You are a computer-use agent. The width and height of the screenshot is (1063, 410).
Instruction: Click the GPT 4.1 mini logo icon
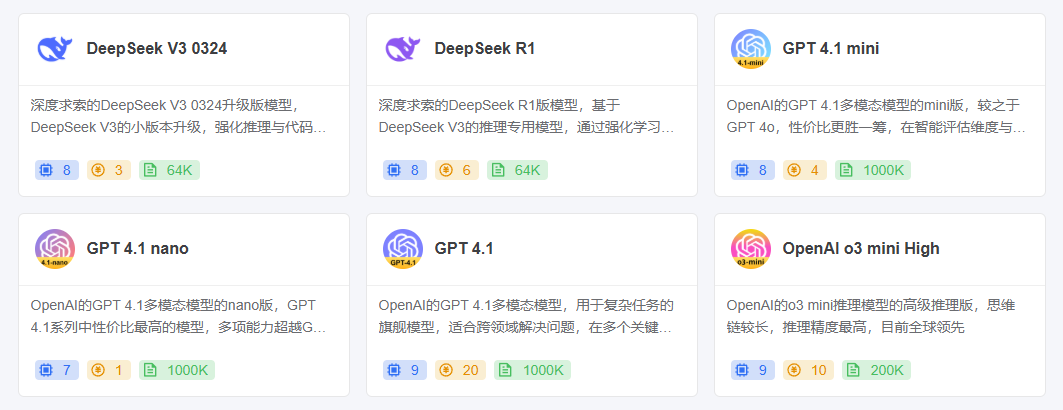pyautogui.click(x=751, y=49)
